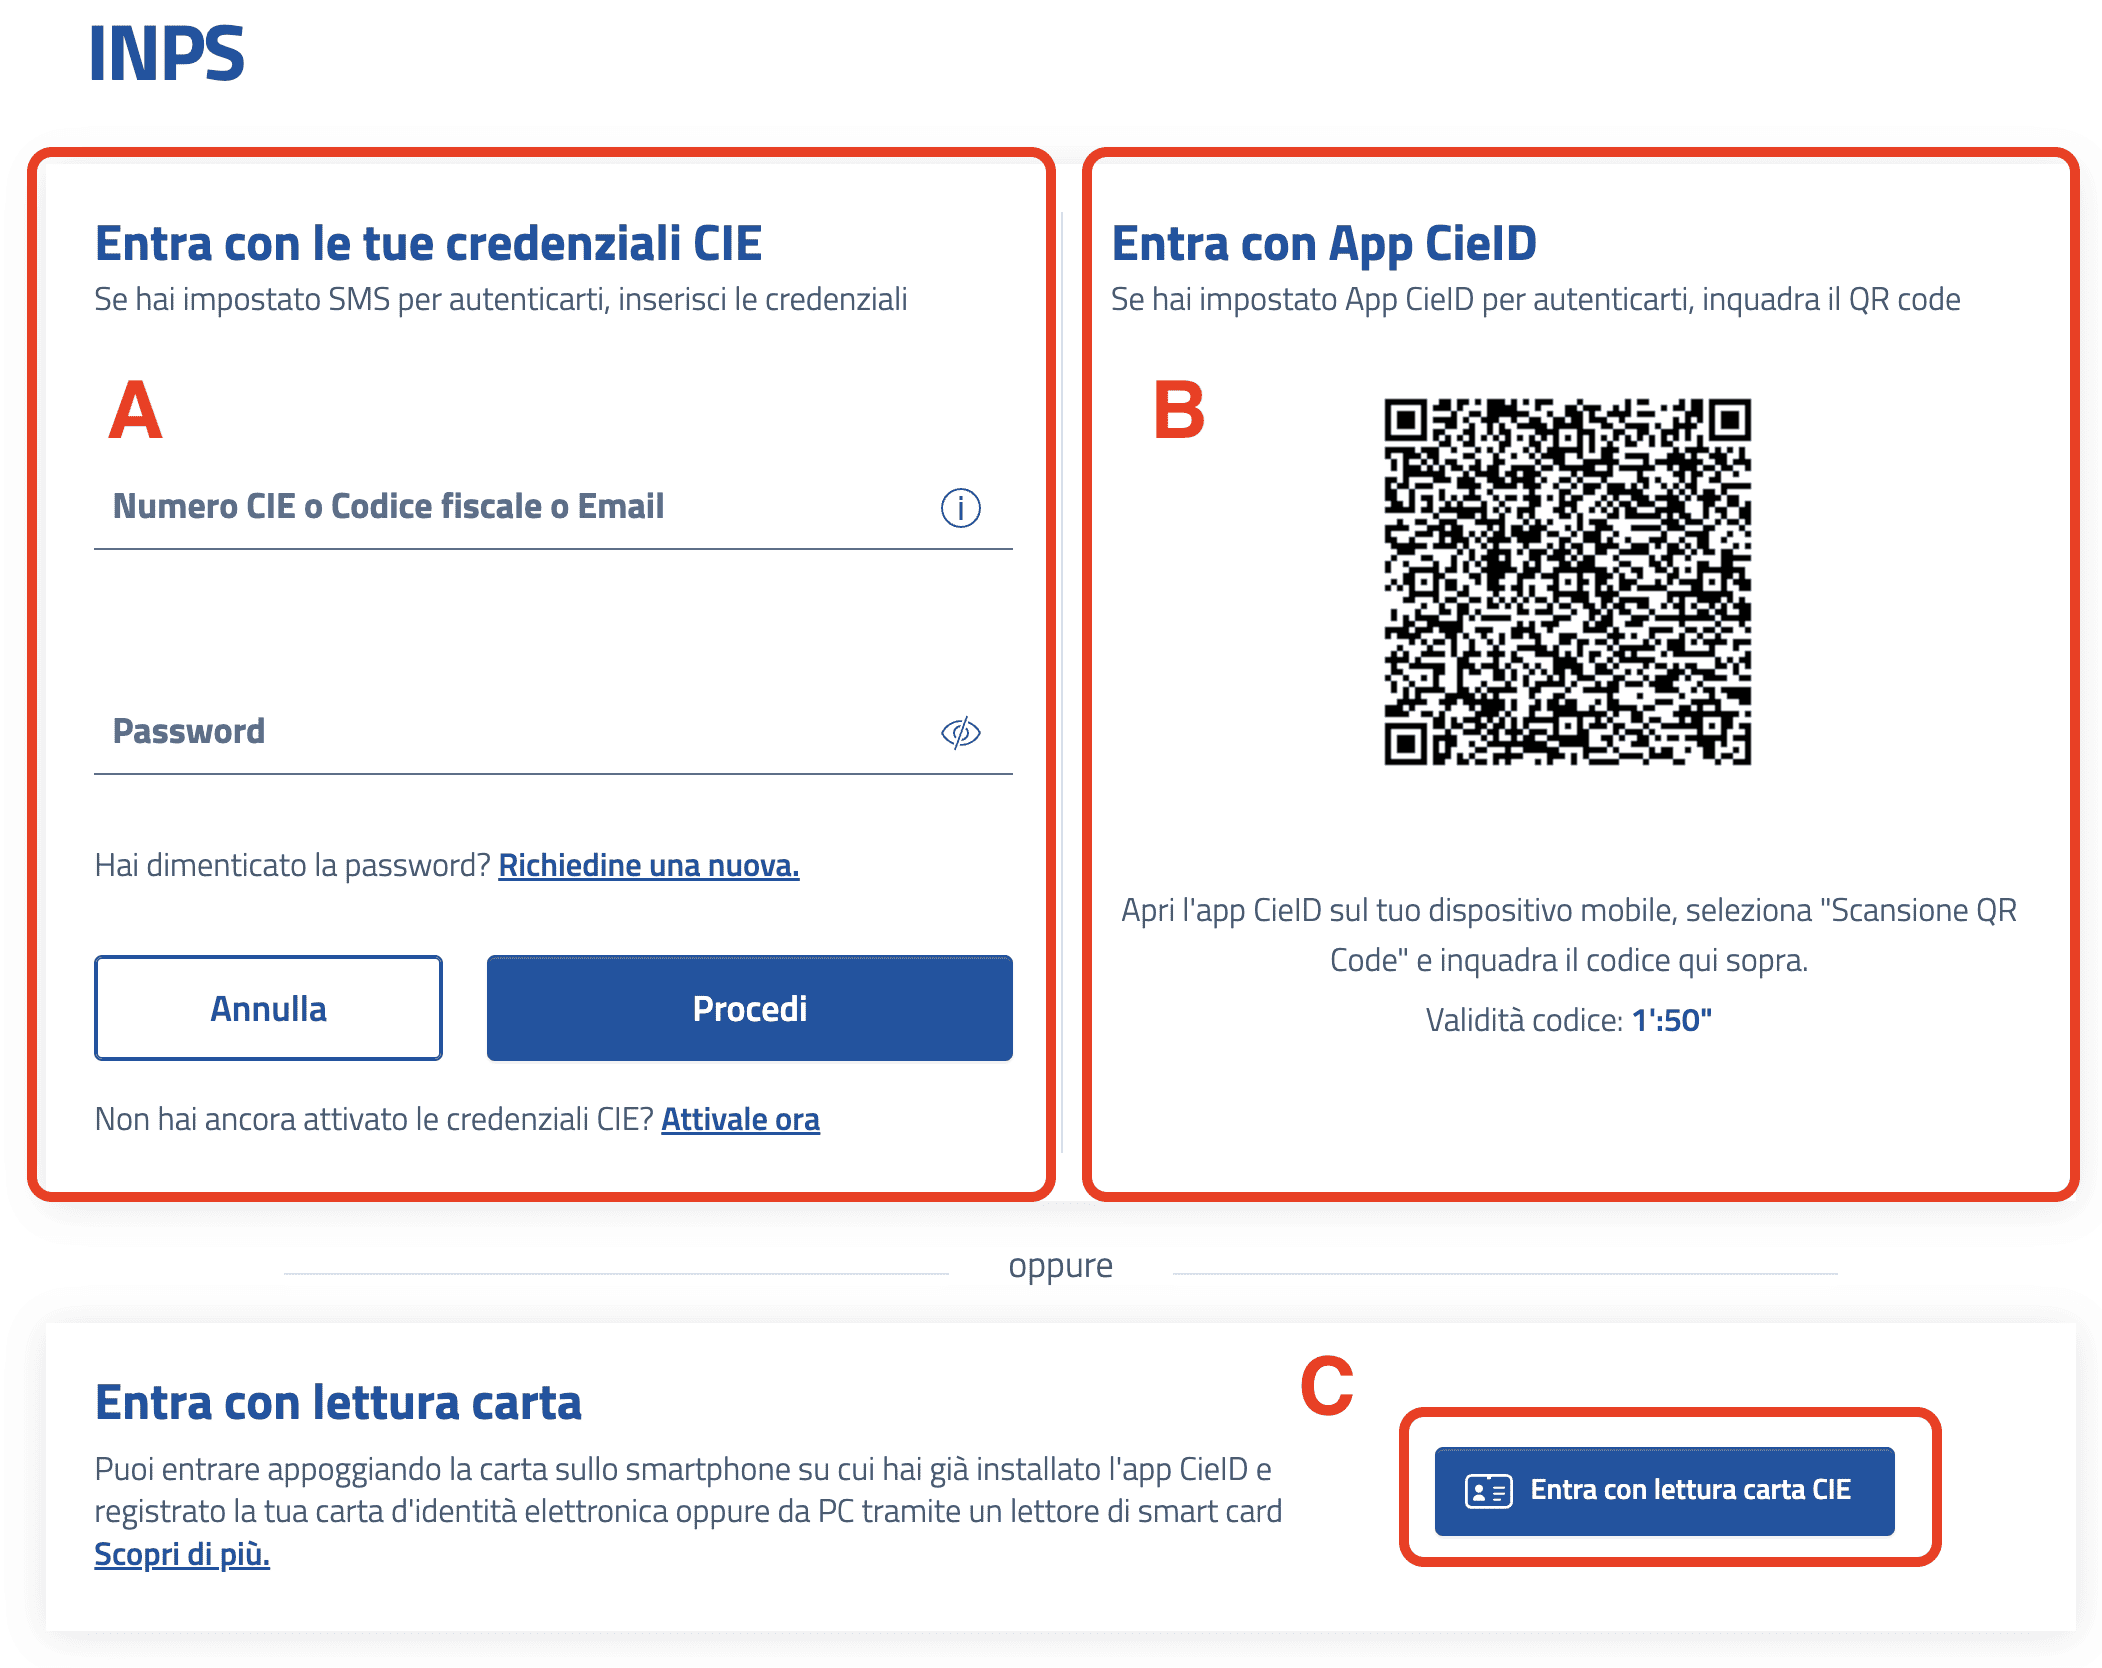2102x1668 pixels.
Task: Toggle password visibility with the eye icon
Action: click(x=959, y=733)
